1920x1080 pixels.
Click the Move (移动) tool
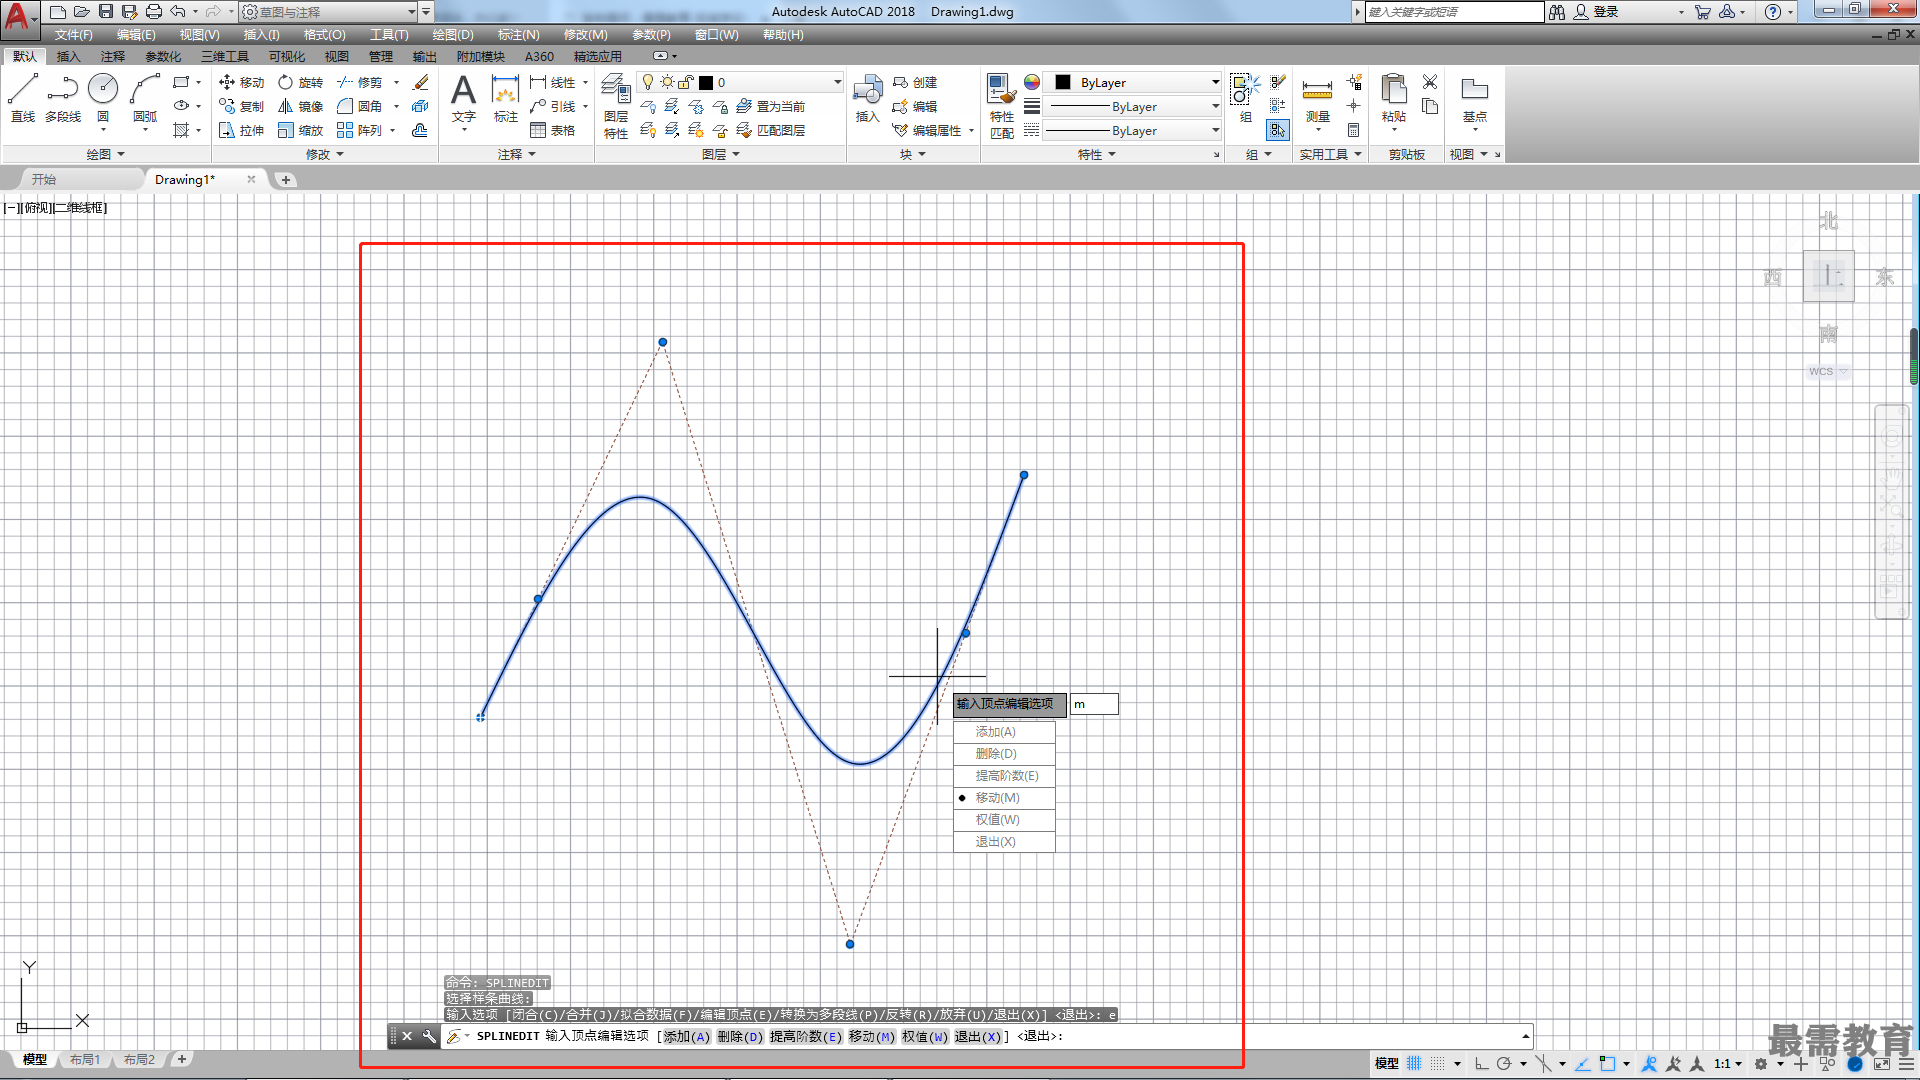tap(241, 82)
